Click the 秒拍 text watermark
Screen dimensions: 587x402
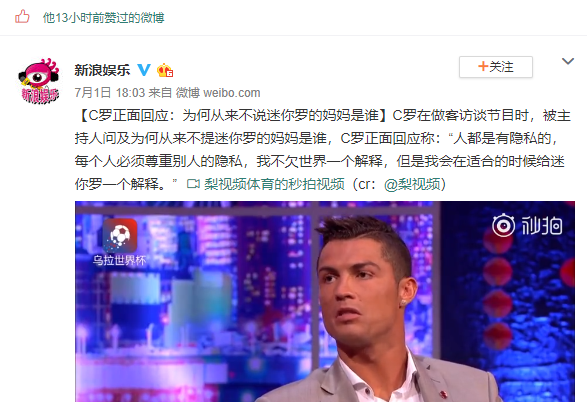point(542,226)
